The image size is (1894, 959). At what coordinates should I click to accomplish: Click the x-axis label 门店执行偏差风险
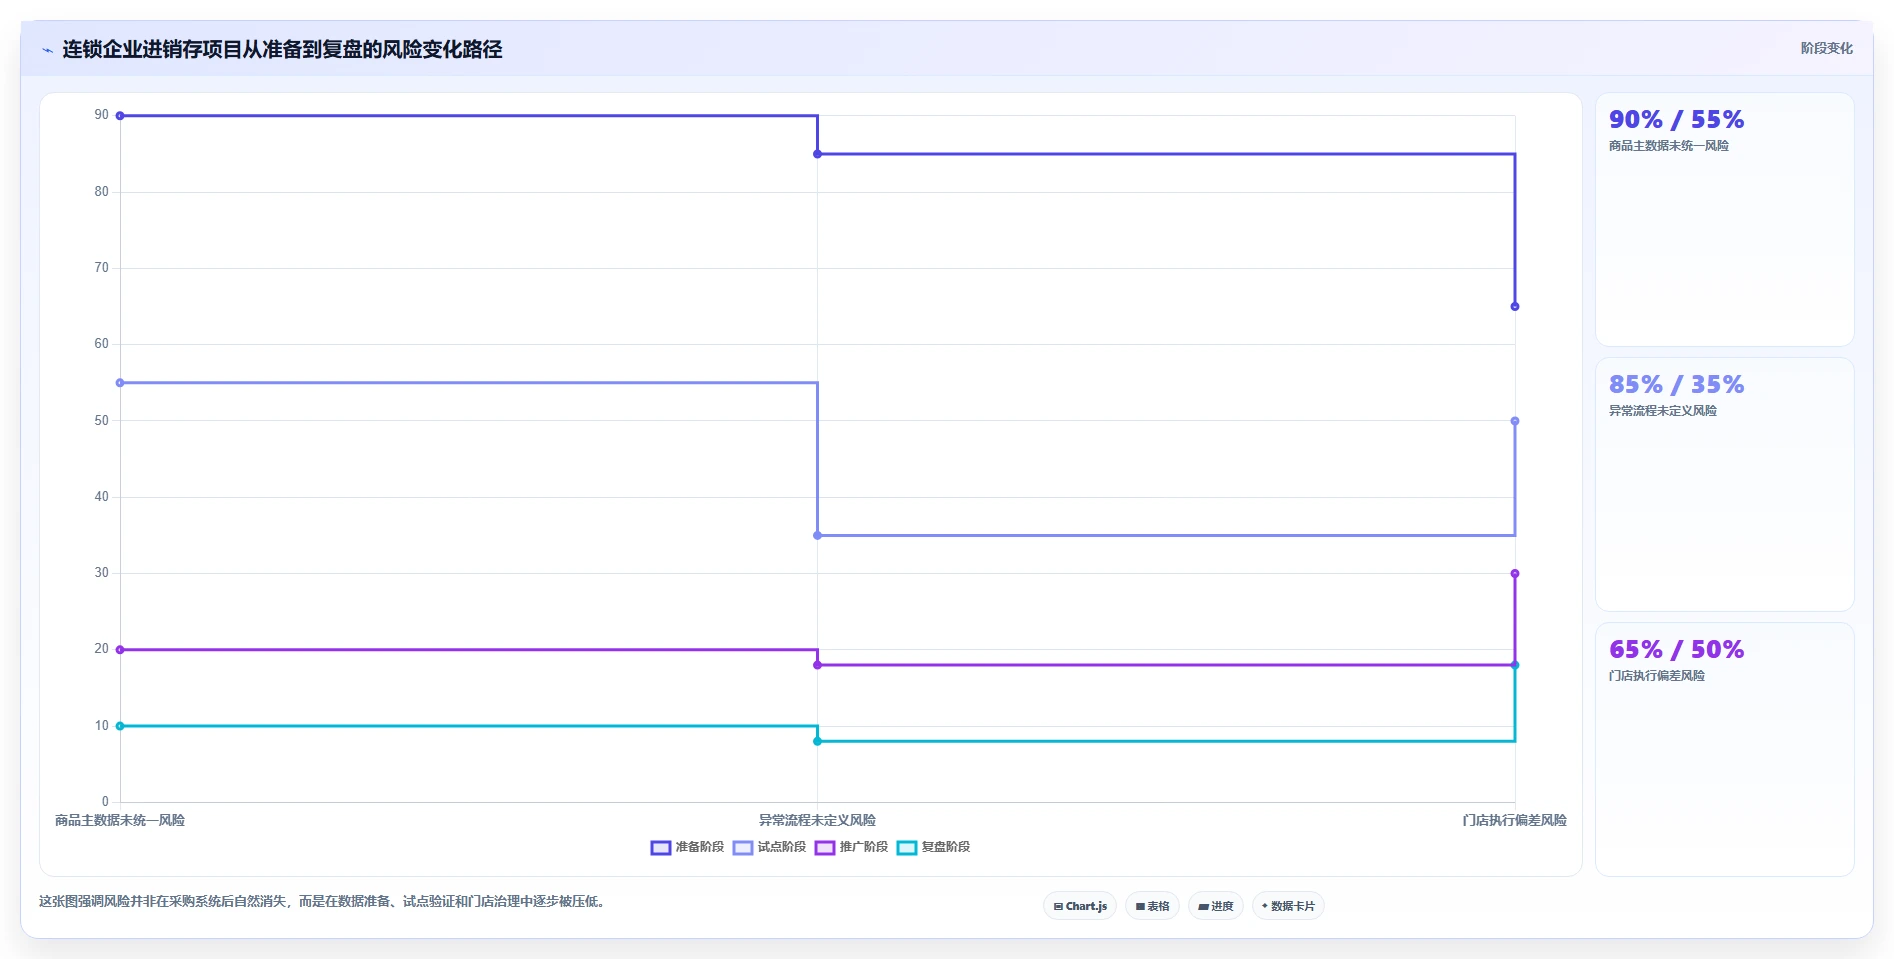click(1514, 820)
